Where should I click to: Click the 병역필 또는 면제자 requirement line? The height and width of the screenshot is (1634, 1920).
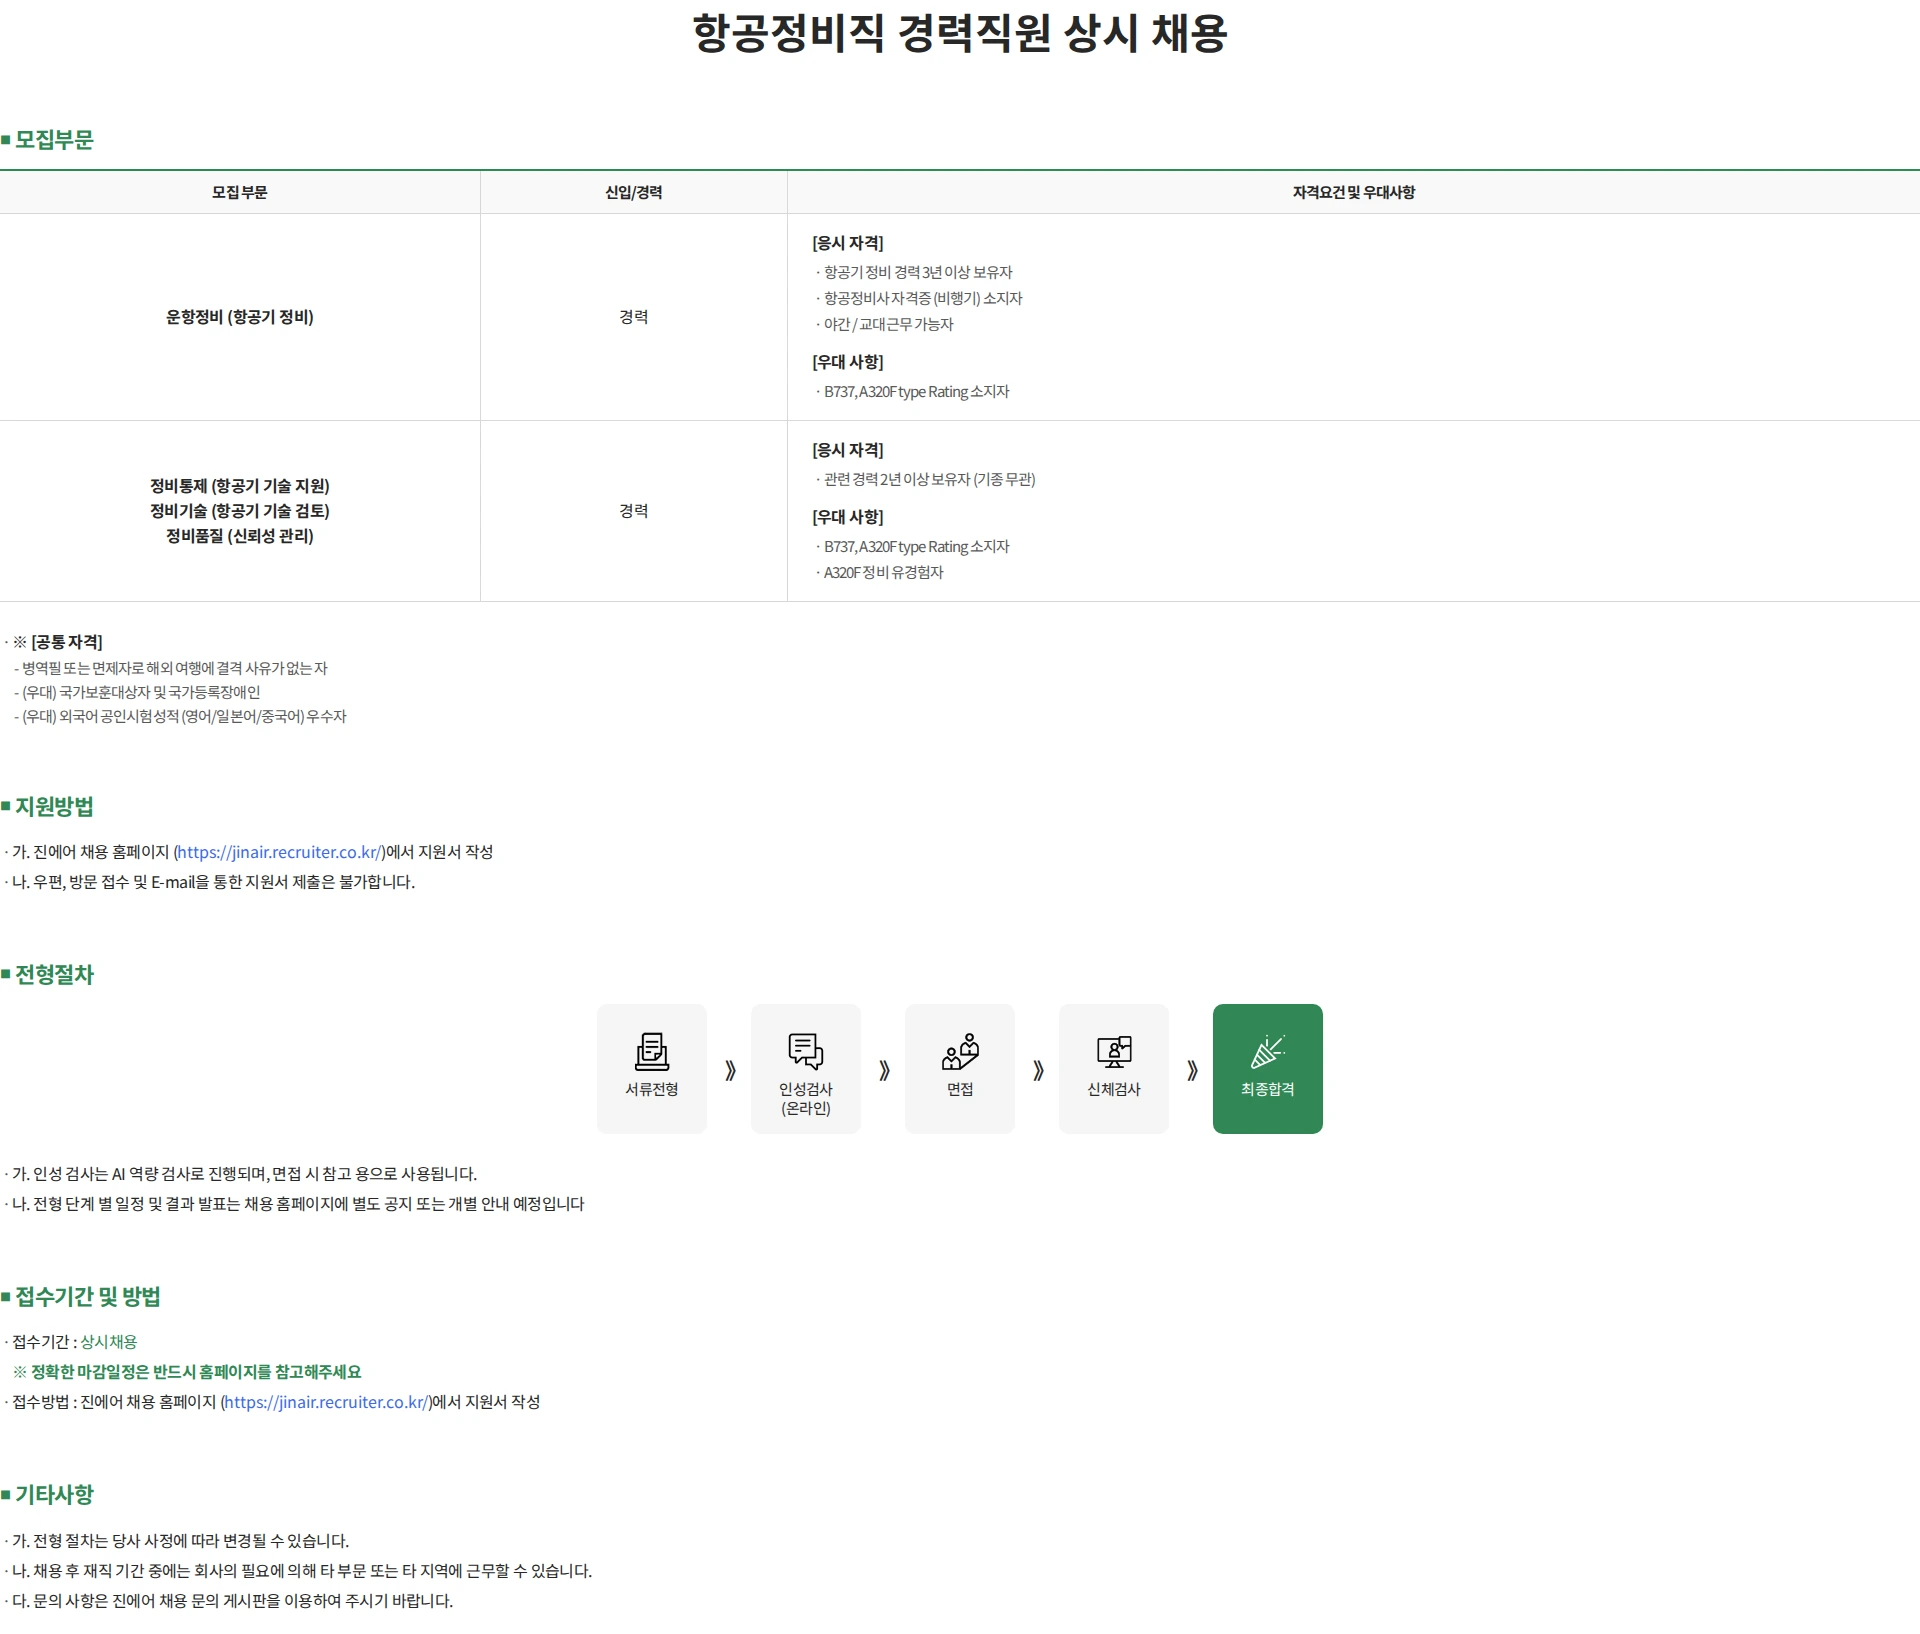click(x=171, y=668)
